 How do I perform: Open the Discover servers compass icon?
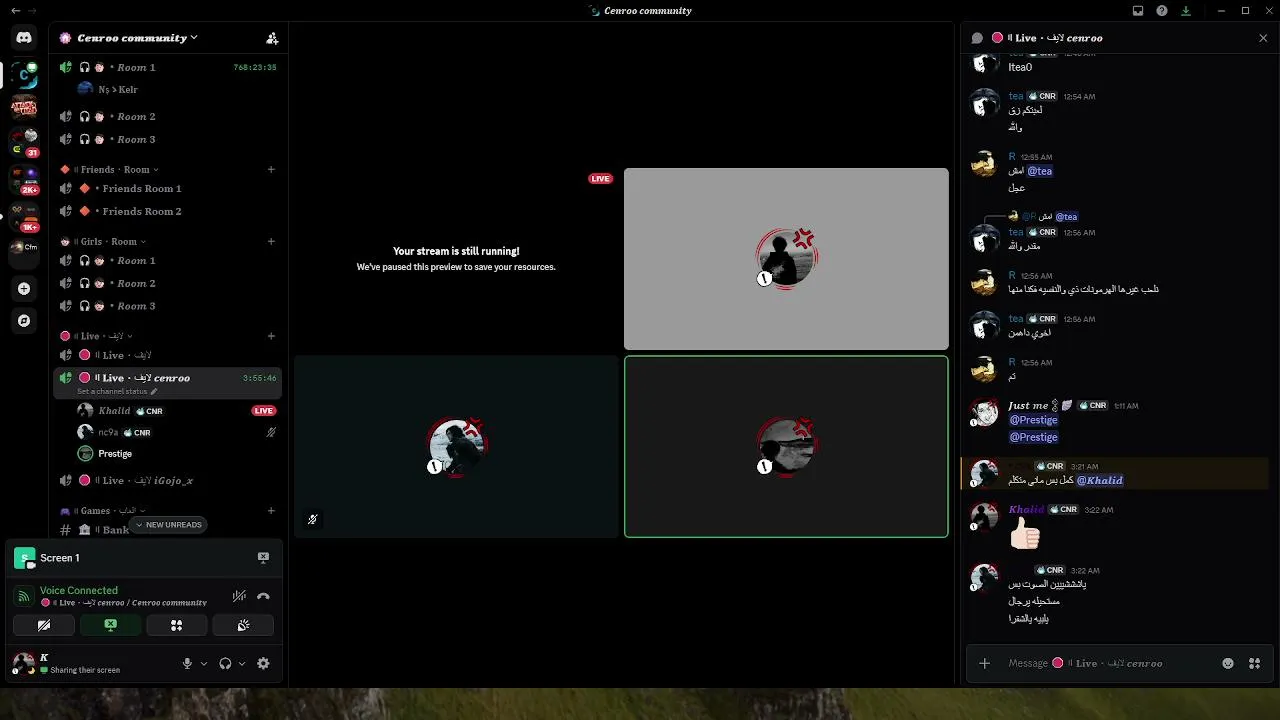pos(24,321)
